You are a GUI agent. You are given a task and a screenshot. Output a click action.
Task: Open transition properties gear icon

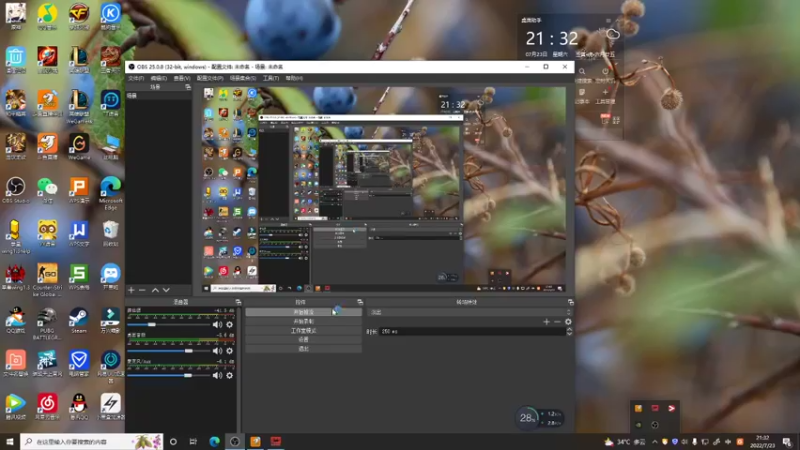[x=568, y=322]
